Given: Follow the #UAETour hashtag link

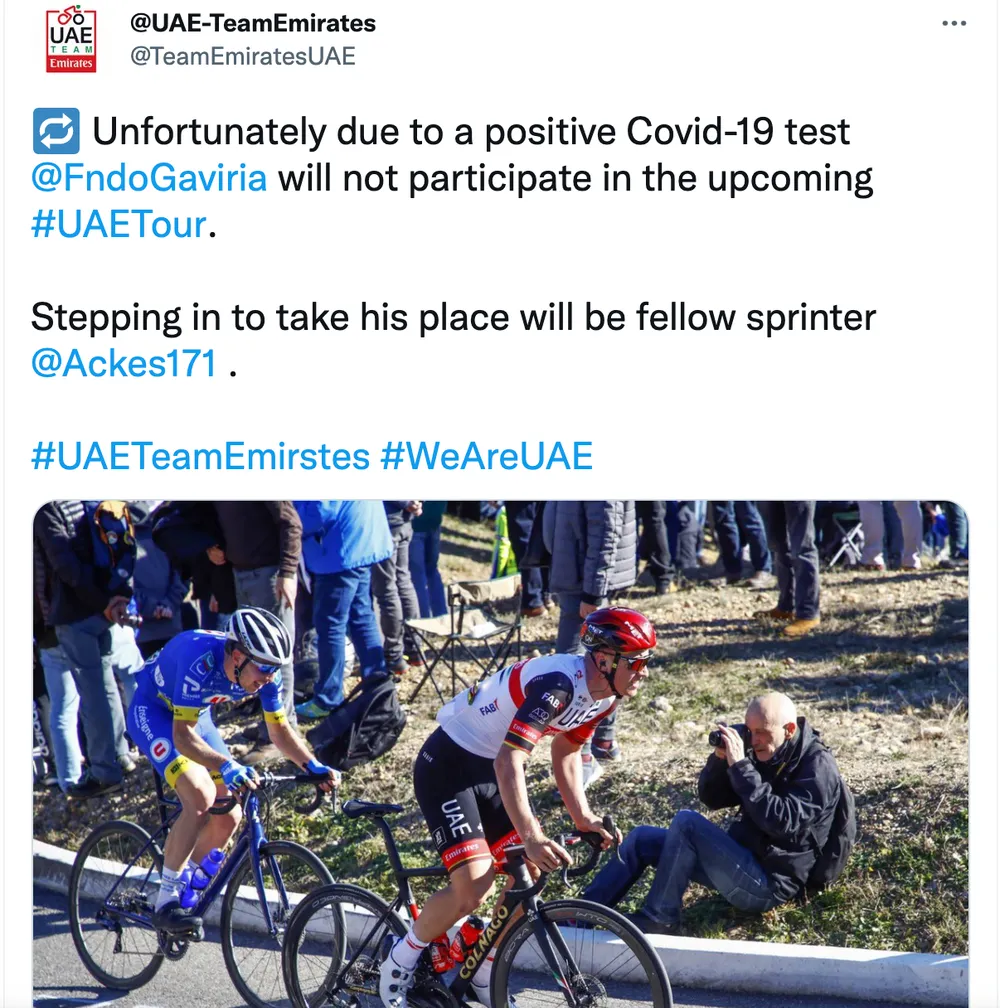Looking at the screenshot, I should point(119,224).
